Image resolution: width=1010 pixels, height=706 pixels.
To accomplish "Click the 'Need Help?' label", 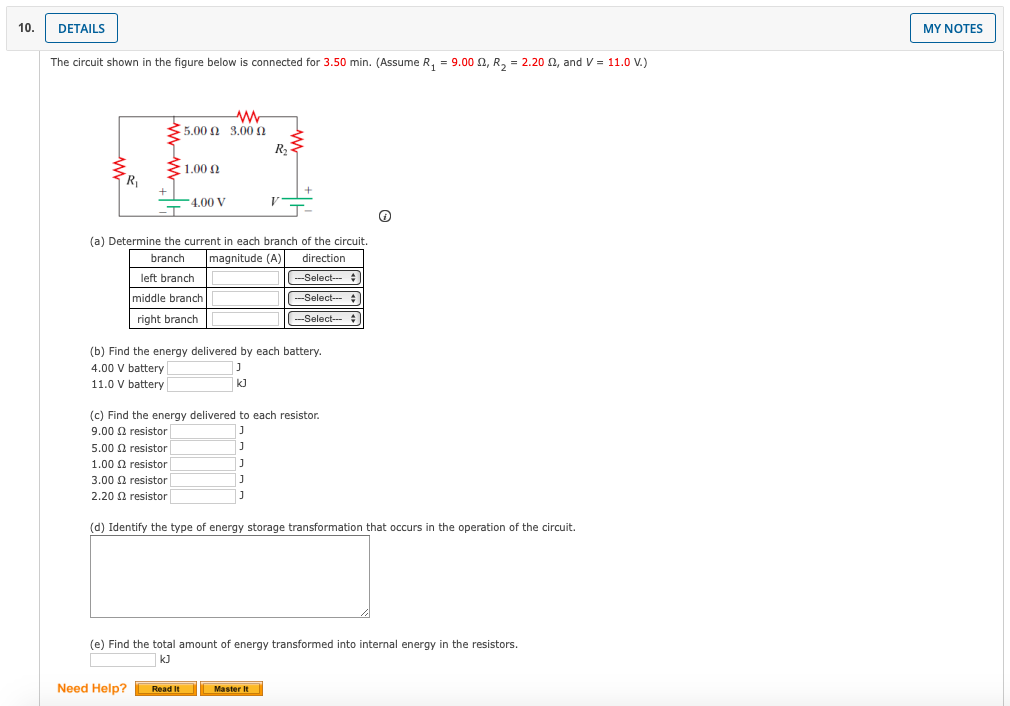I will coord(92,689).
